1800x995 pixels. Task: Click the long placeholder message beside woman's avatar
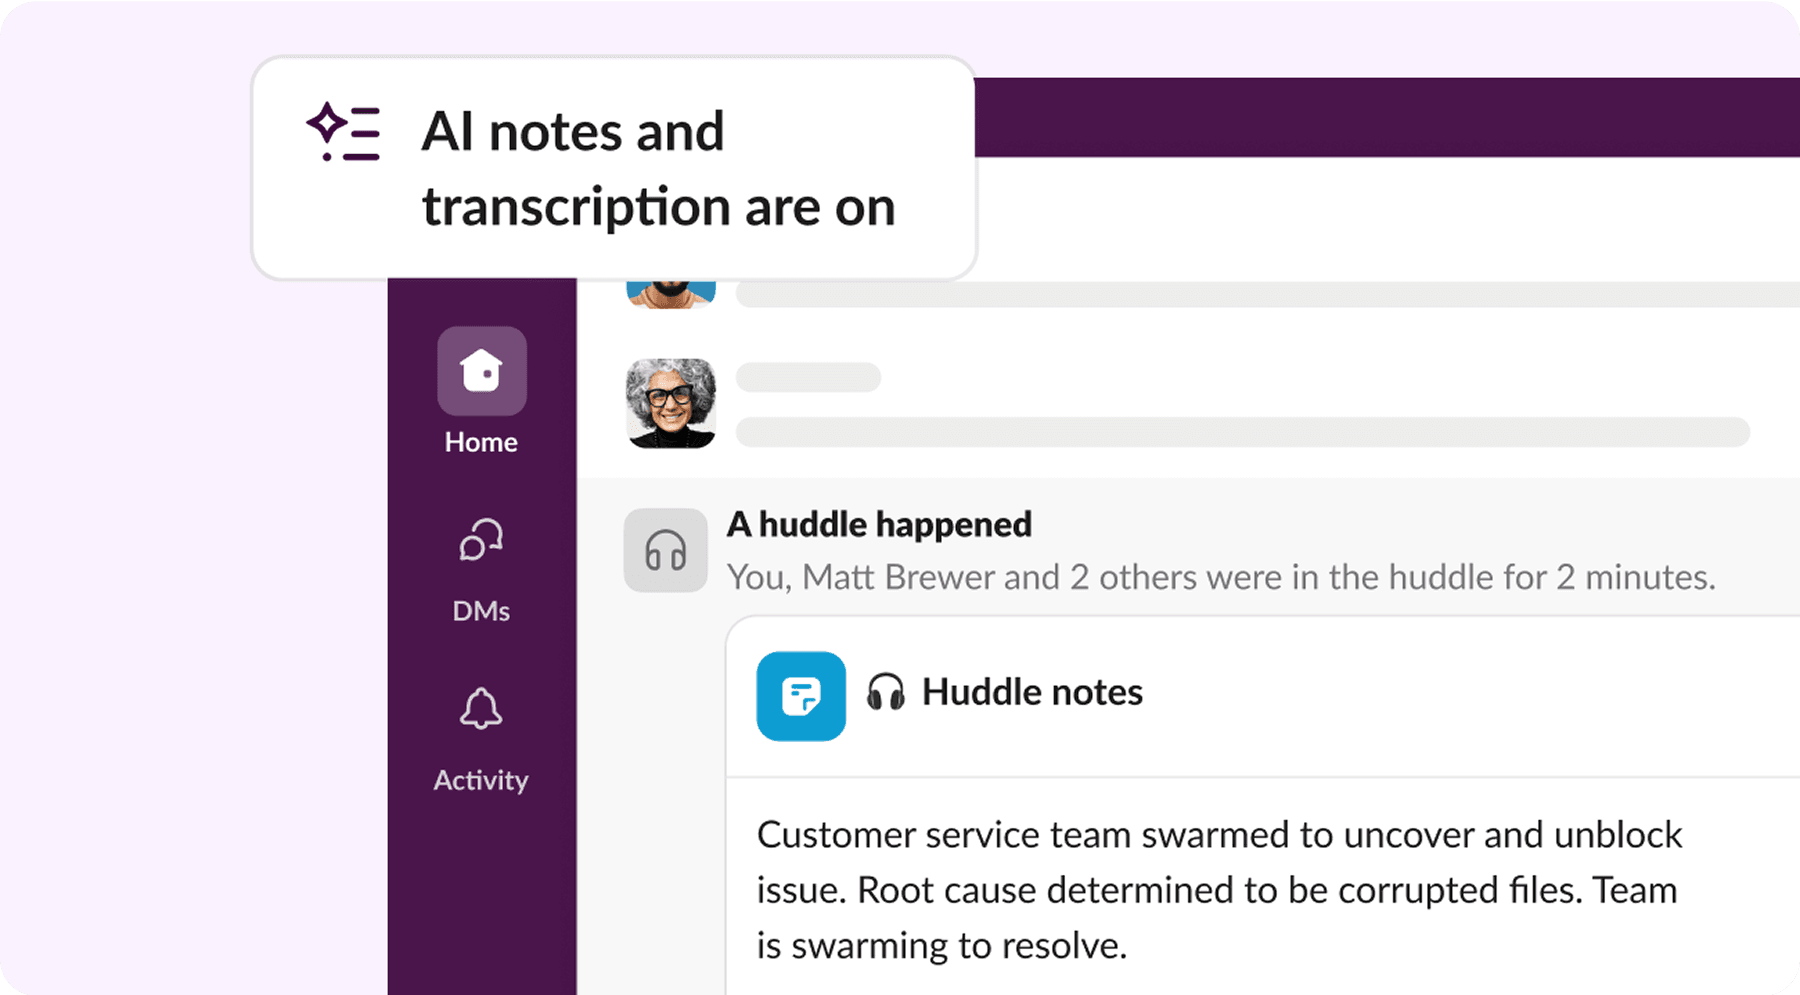point(1242,432)
